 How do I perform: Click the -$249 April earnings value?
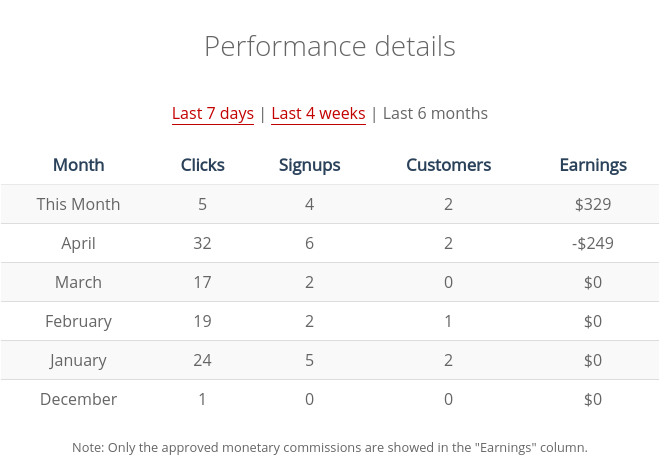click(593, 243)
